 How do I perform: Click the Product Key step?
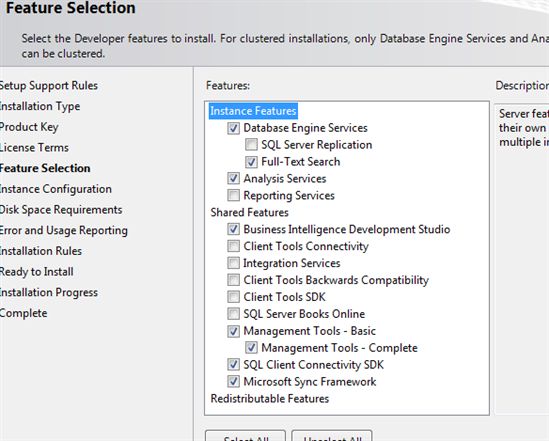tap(29, 127)
